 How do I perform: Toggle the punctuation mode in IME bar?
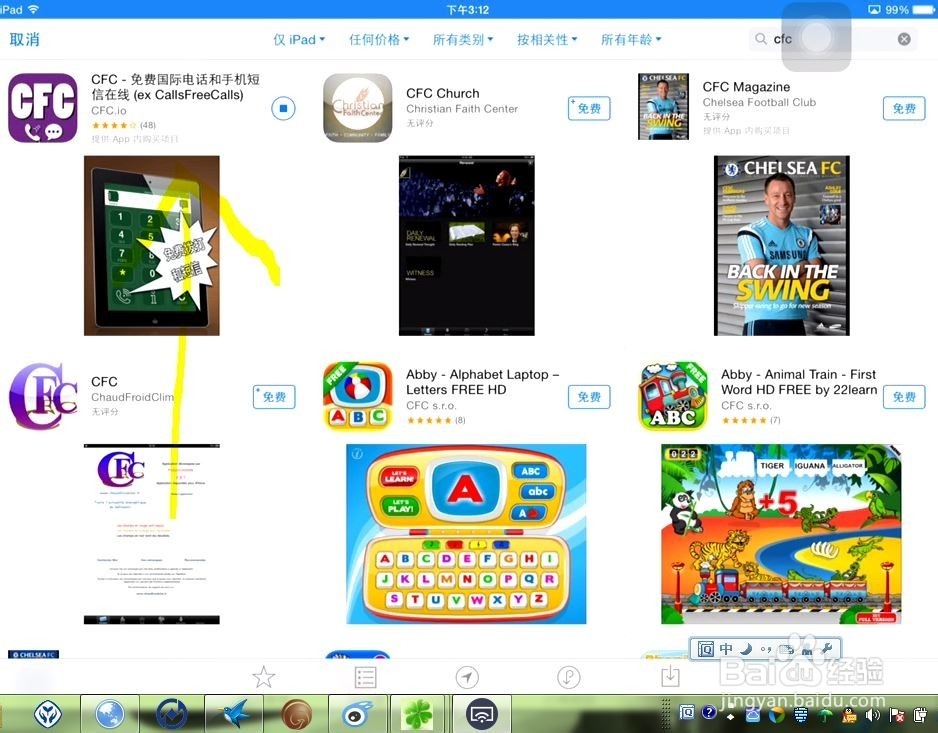point(766,649)
